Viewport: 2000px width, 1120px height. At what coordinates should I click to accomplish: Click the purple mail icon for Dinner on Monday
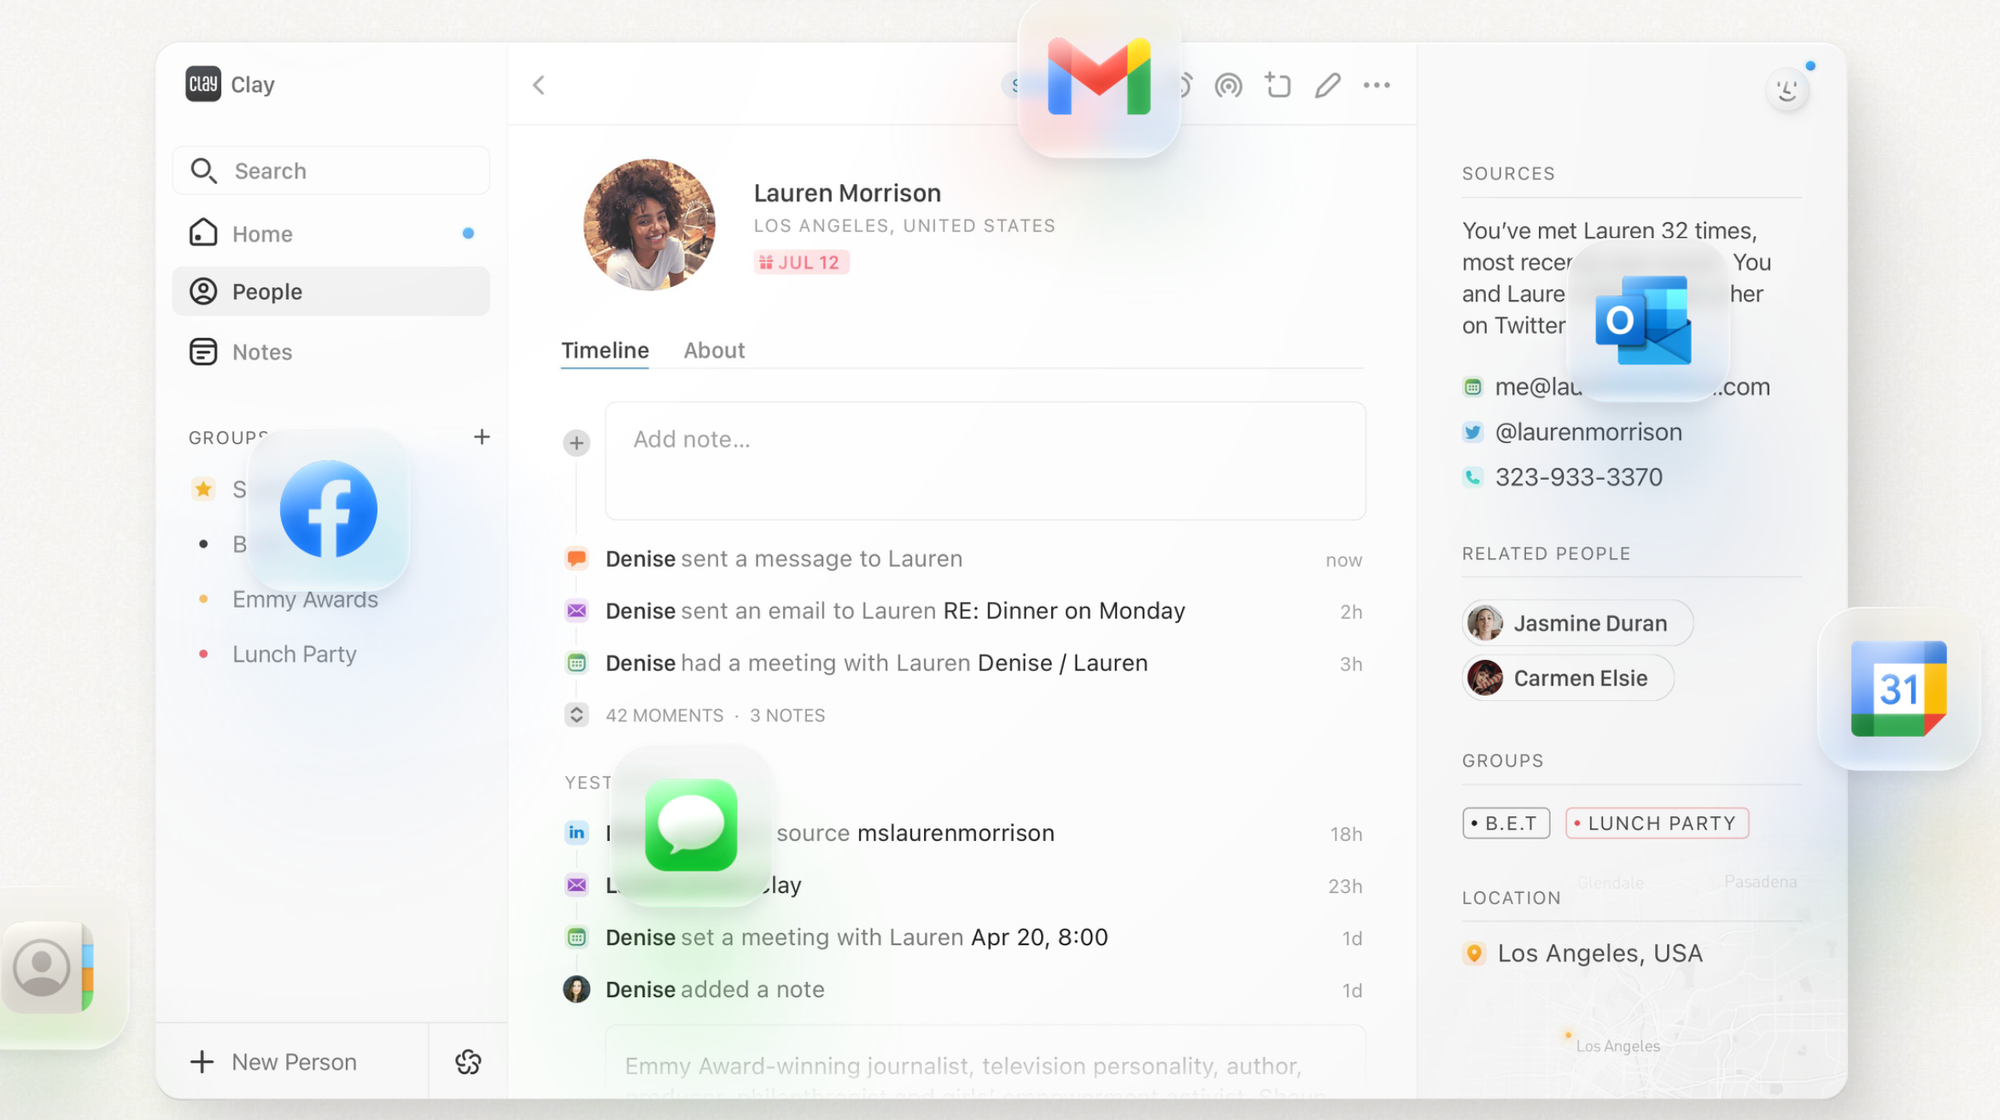[577, 611]
